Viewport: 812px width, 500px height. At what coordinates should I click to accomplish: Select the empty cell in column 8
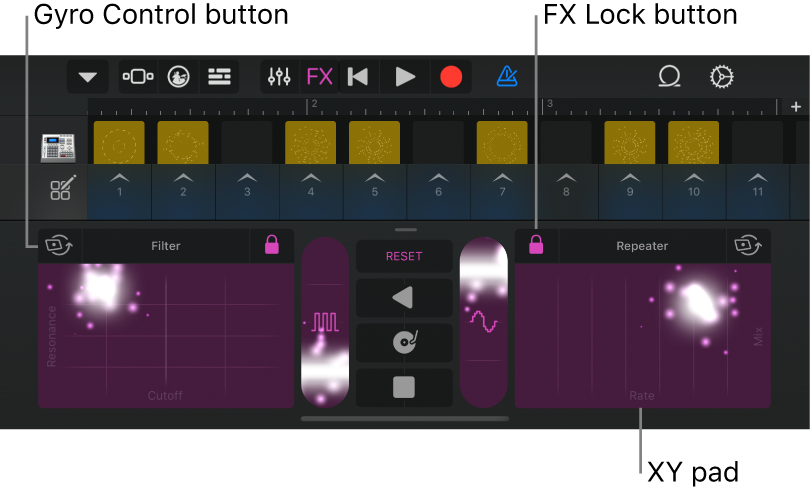click(x=566, y=143)
